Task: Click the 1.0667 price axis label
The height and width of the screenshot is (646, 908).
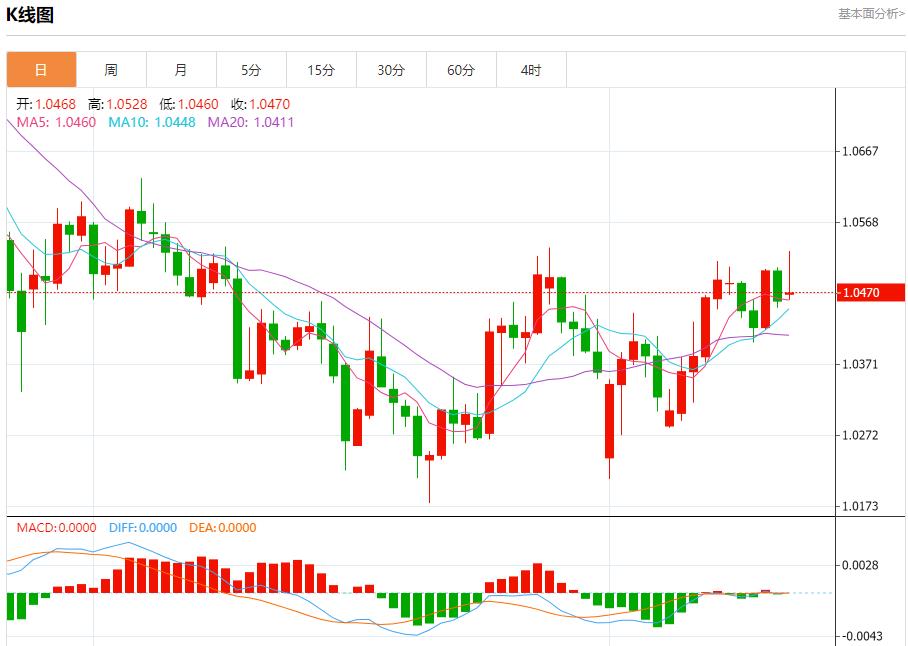Action: 860,152
